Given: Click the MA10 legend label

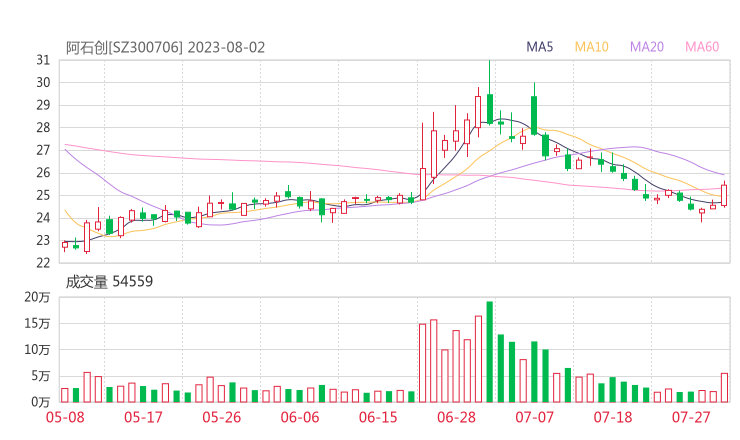Looking at the screenshot, I should pyautogui.click(x=591, y=47).
